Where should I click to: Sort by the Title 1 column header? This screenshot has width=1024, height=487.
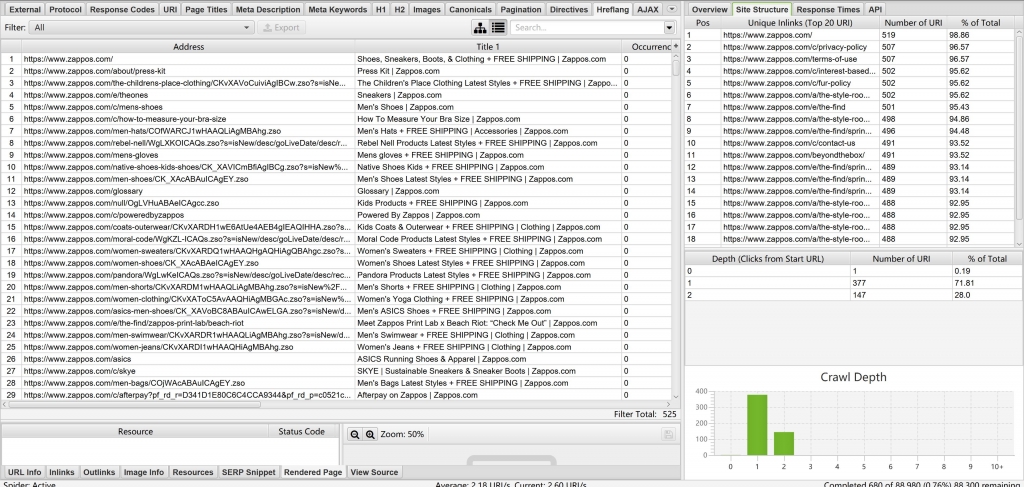click(x=488, y=47)
